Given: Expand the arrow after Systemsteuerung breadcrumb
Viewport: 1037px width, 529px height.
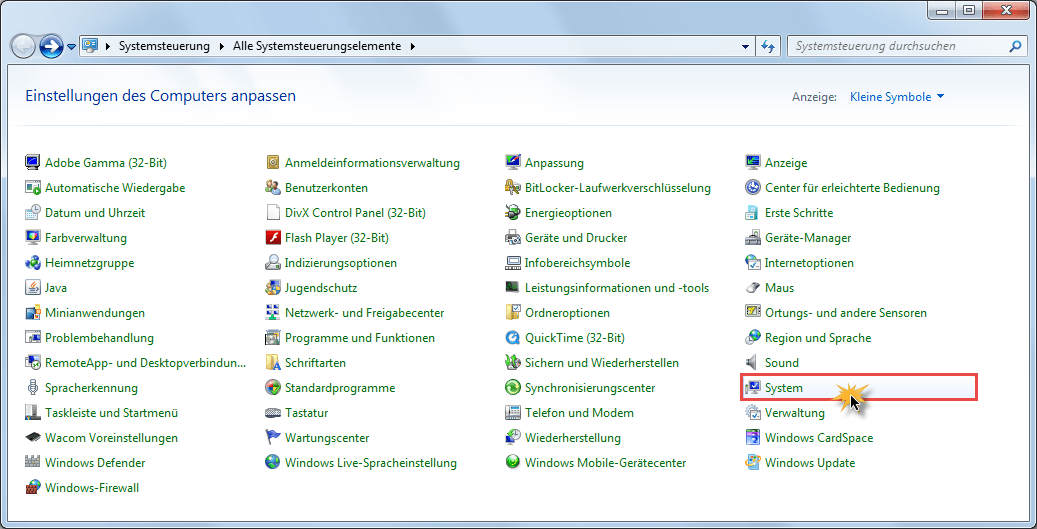Looking at the screenshot, I should 222,46.
